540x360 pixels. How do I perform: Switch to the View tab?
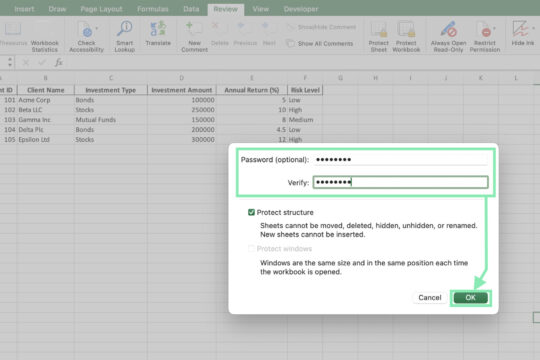coord(261,9)
